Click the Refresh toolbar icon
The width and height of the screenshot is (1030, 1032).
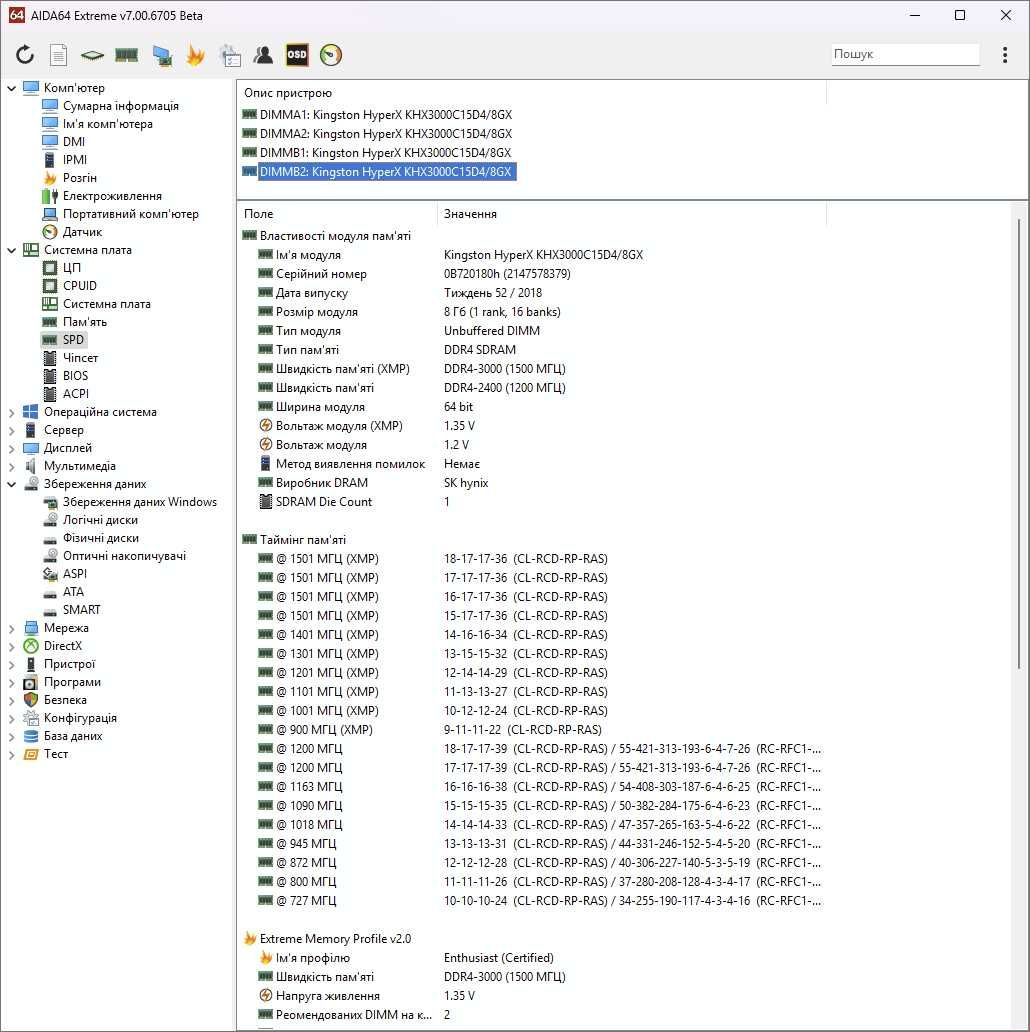point(25,55)
